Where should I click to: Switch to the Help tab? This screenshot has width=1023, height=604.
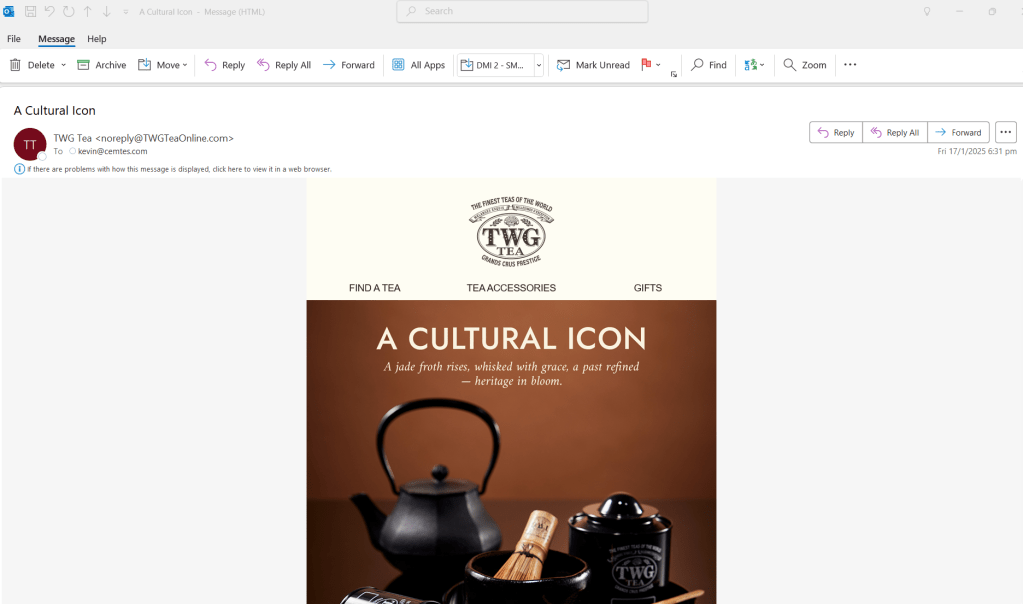click(97, 38)
